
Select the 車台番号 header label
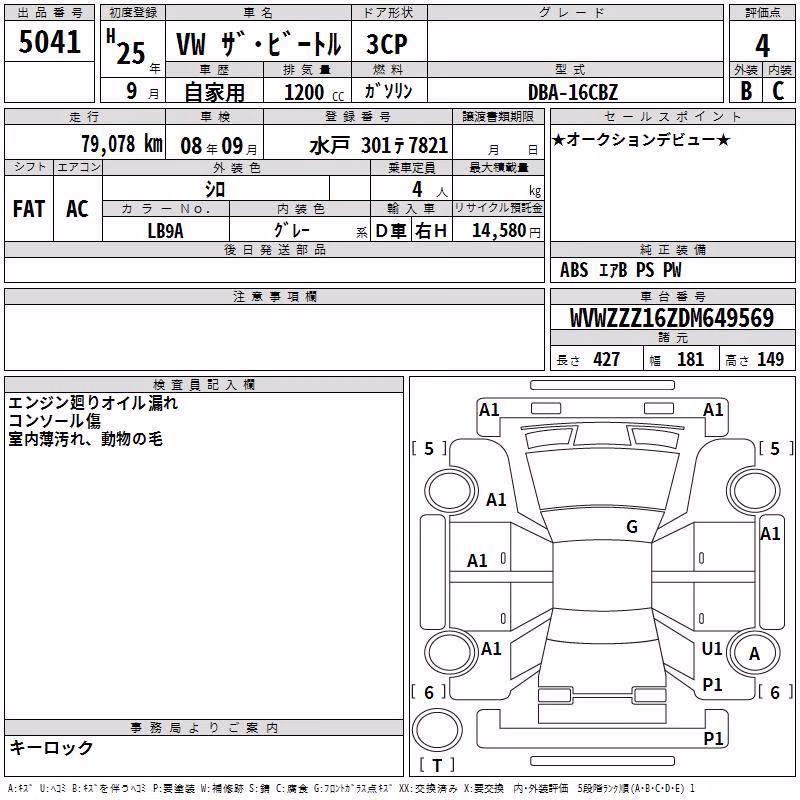(x=672, y=296)
